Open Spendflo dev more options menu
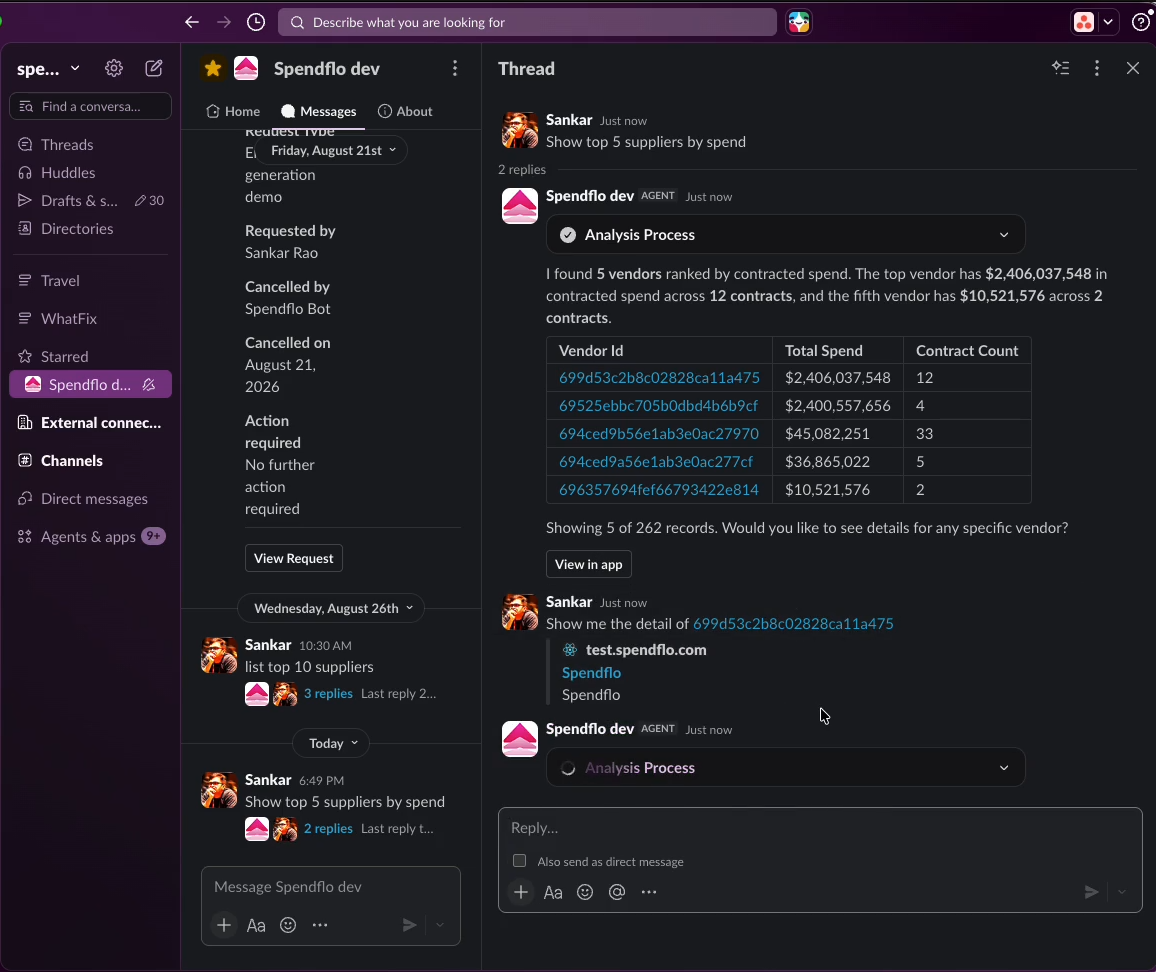 pos(455,69)
